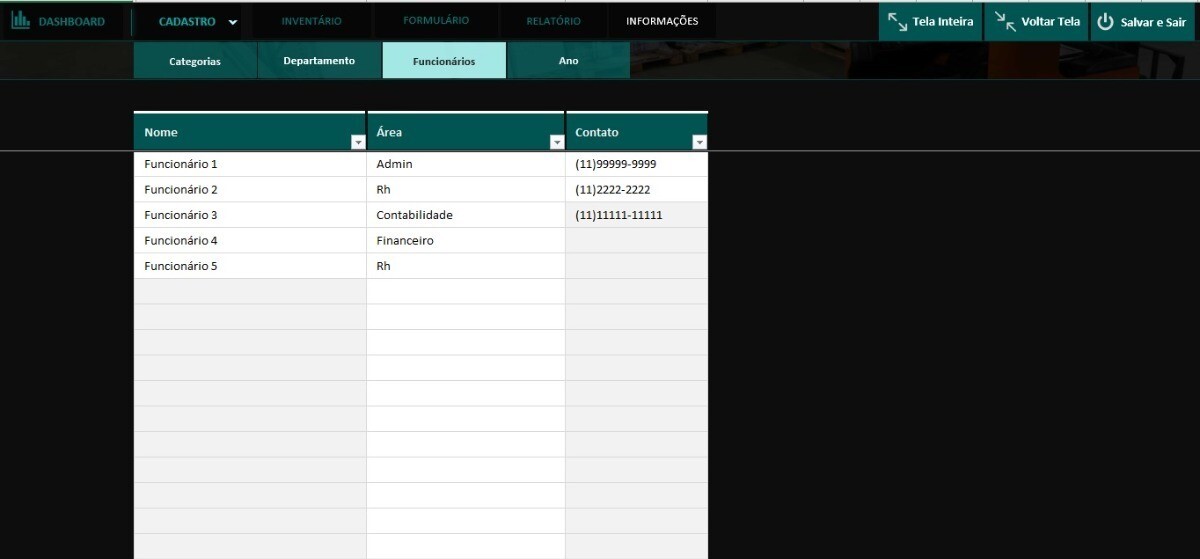
Task: Click the Dashboard bar chart icon
Action: (20, 20)
